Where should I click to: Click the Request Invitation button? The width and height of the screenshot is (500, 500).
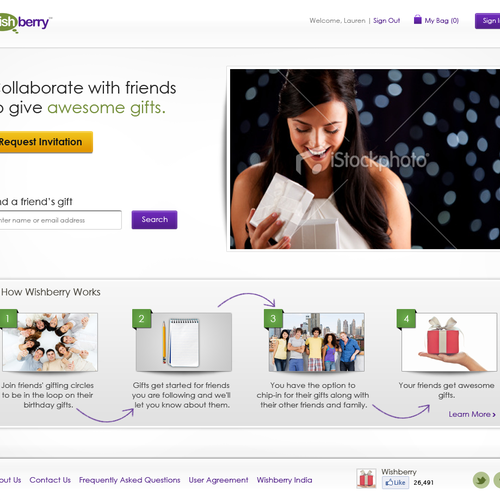45,142
